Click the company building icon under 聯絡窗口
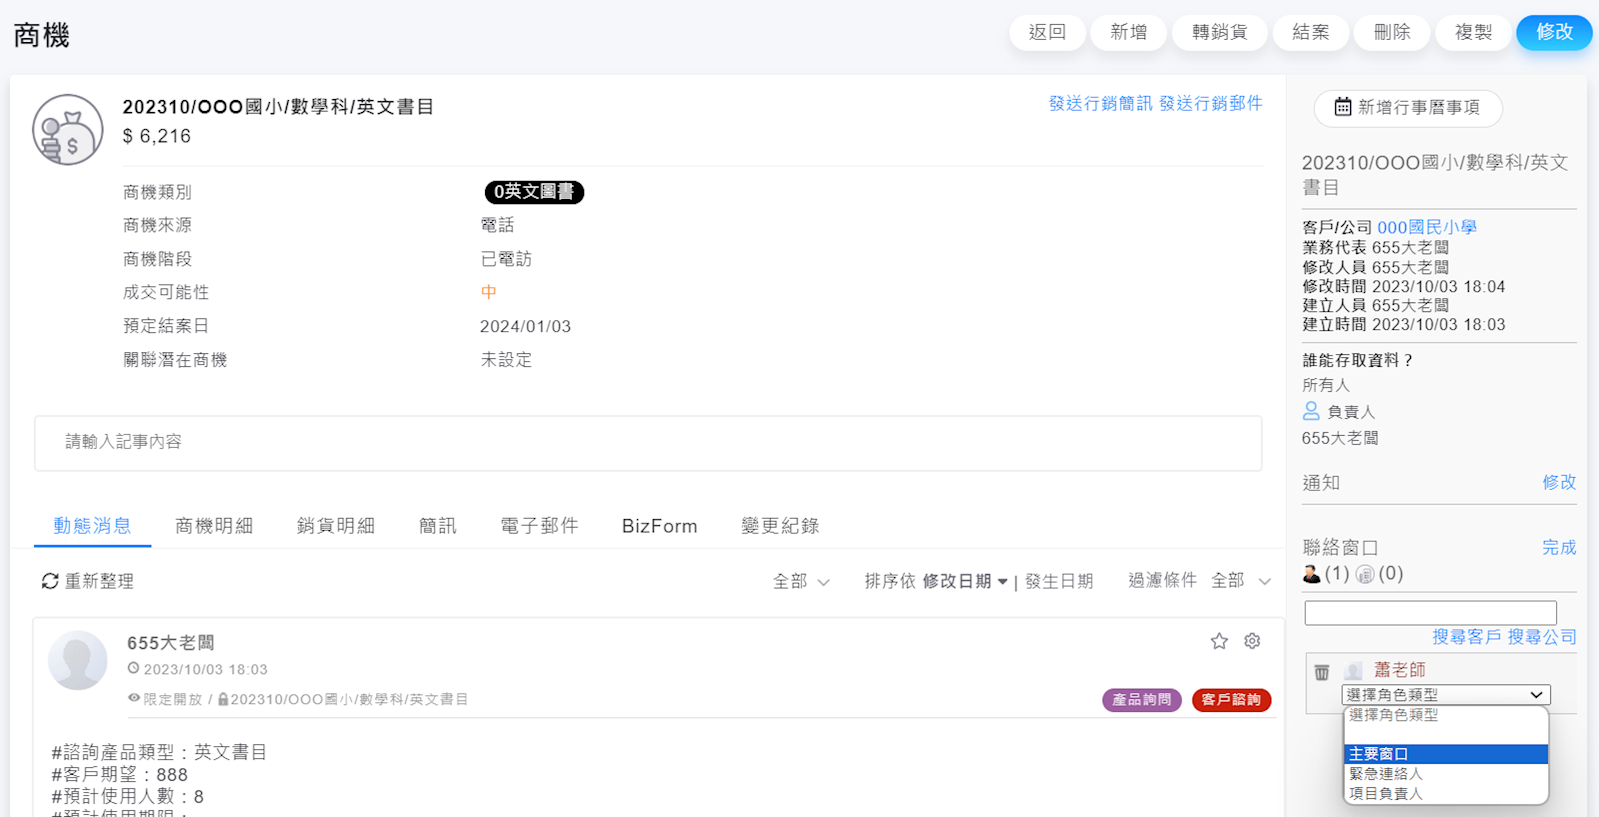 [x=1364, y=574]
